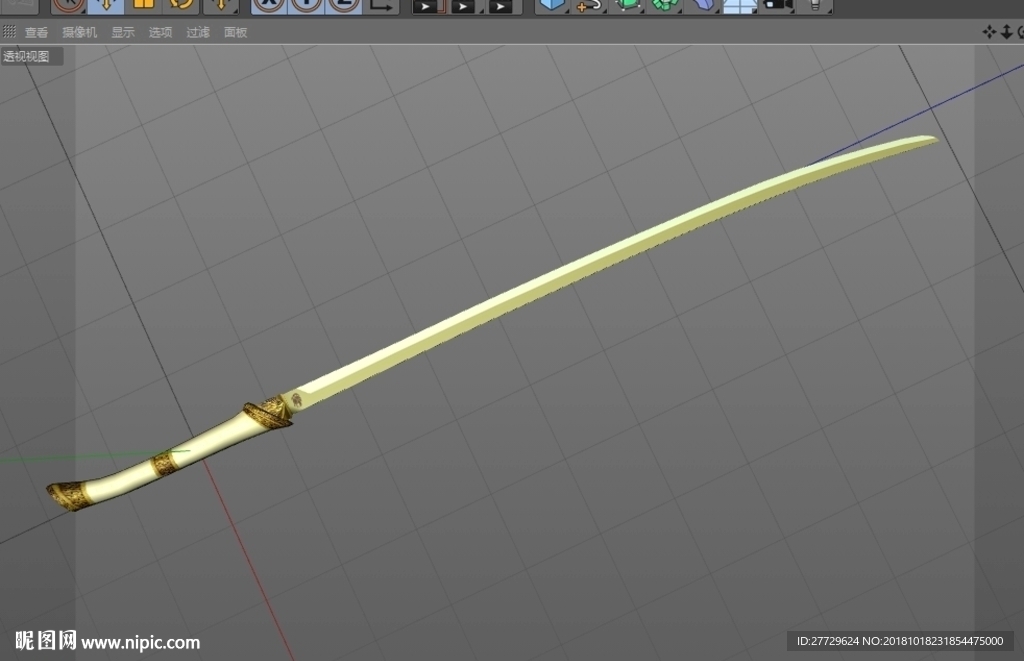Open the 面板 viewport menu
Image resolution: width=1024 pixels, height=661 pixels.
[x=235, y=32]
